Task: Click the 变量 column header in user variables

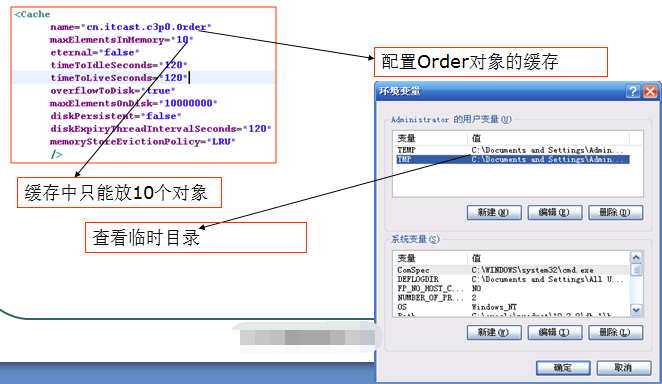Action: (431, 138)
